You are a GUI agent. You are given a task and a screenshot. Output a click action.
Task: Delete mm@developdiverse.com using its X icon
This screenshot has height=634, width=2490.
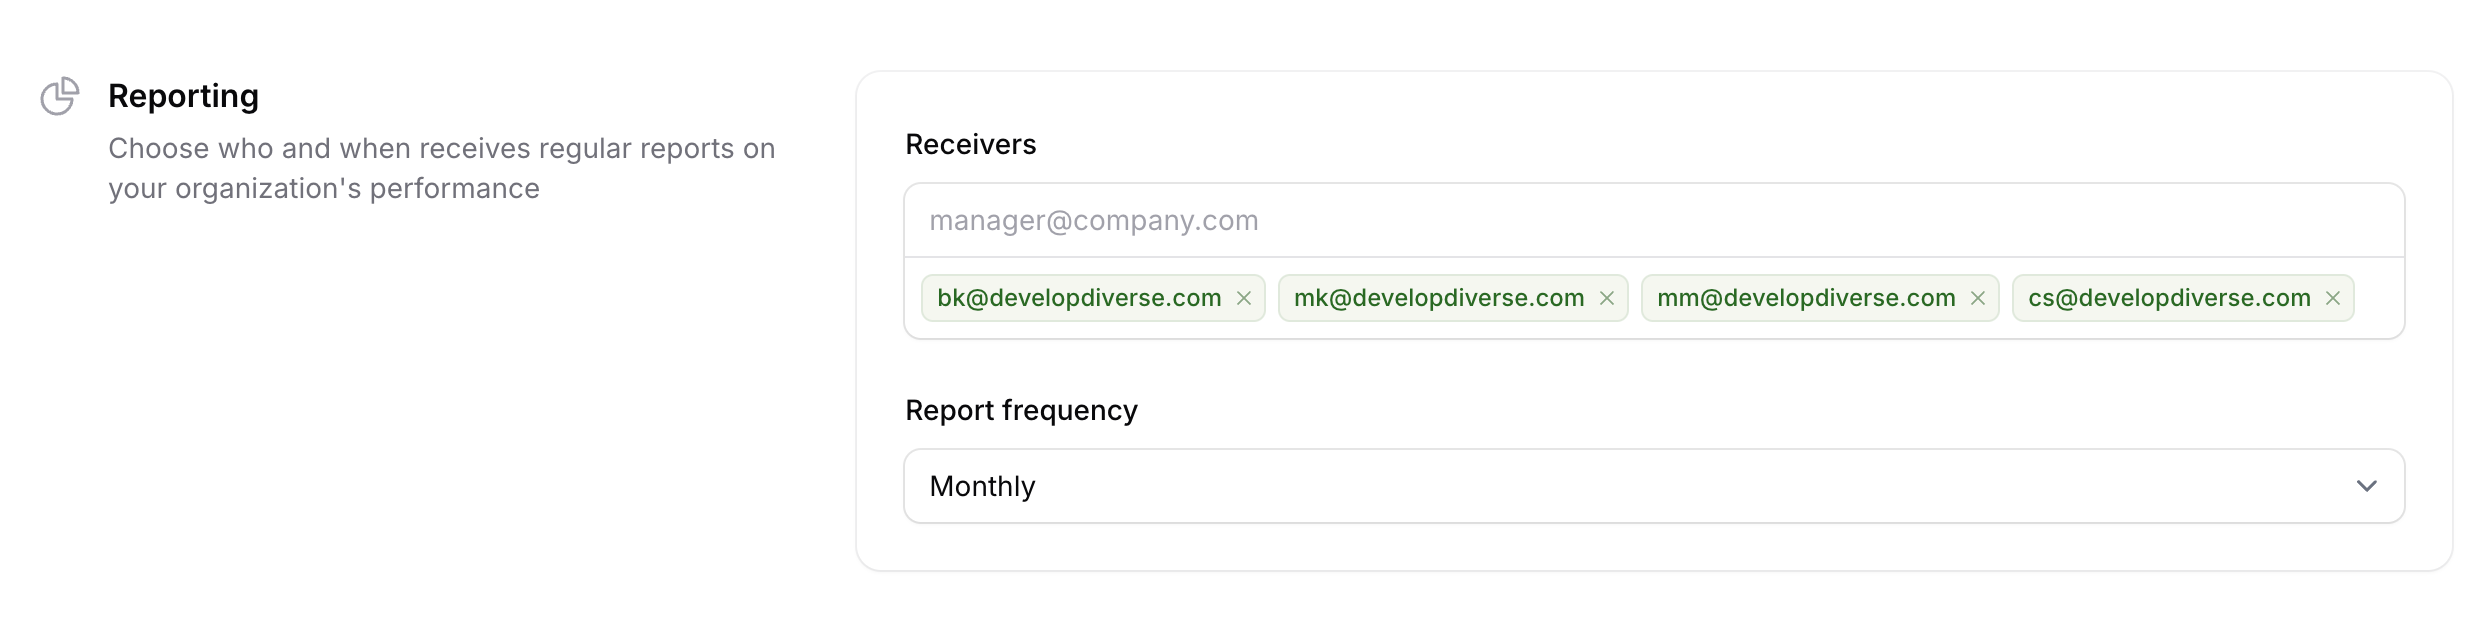1978,298
